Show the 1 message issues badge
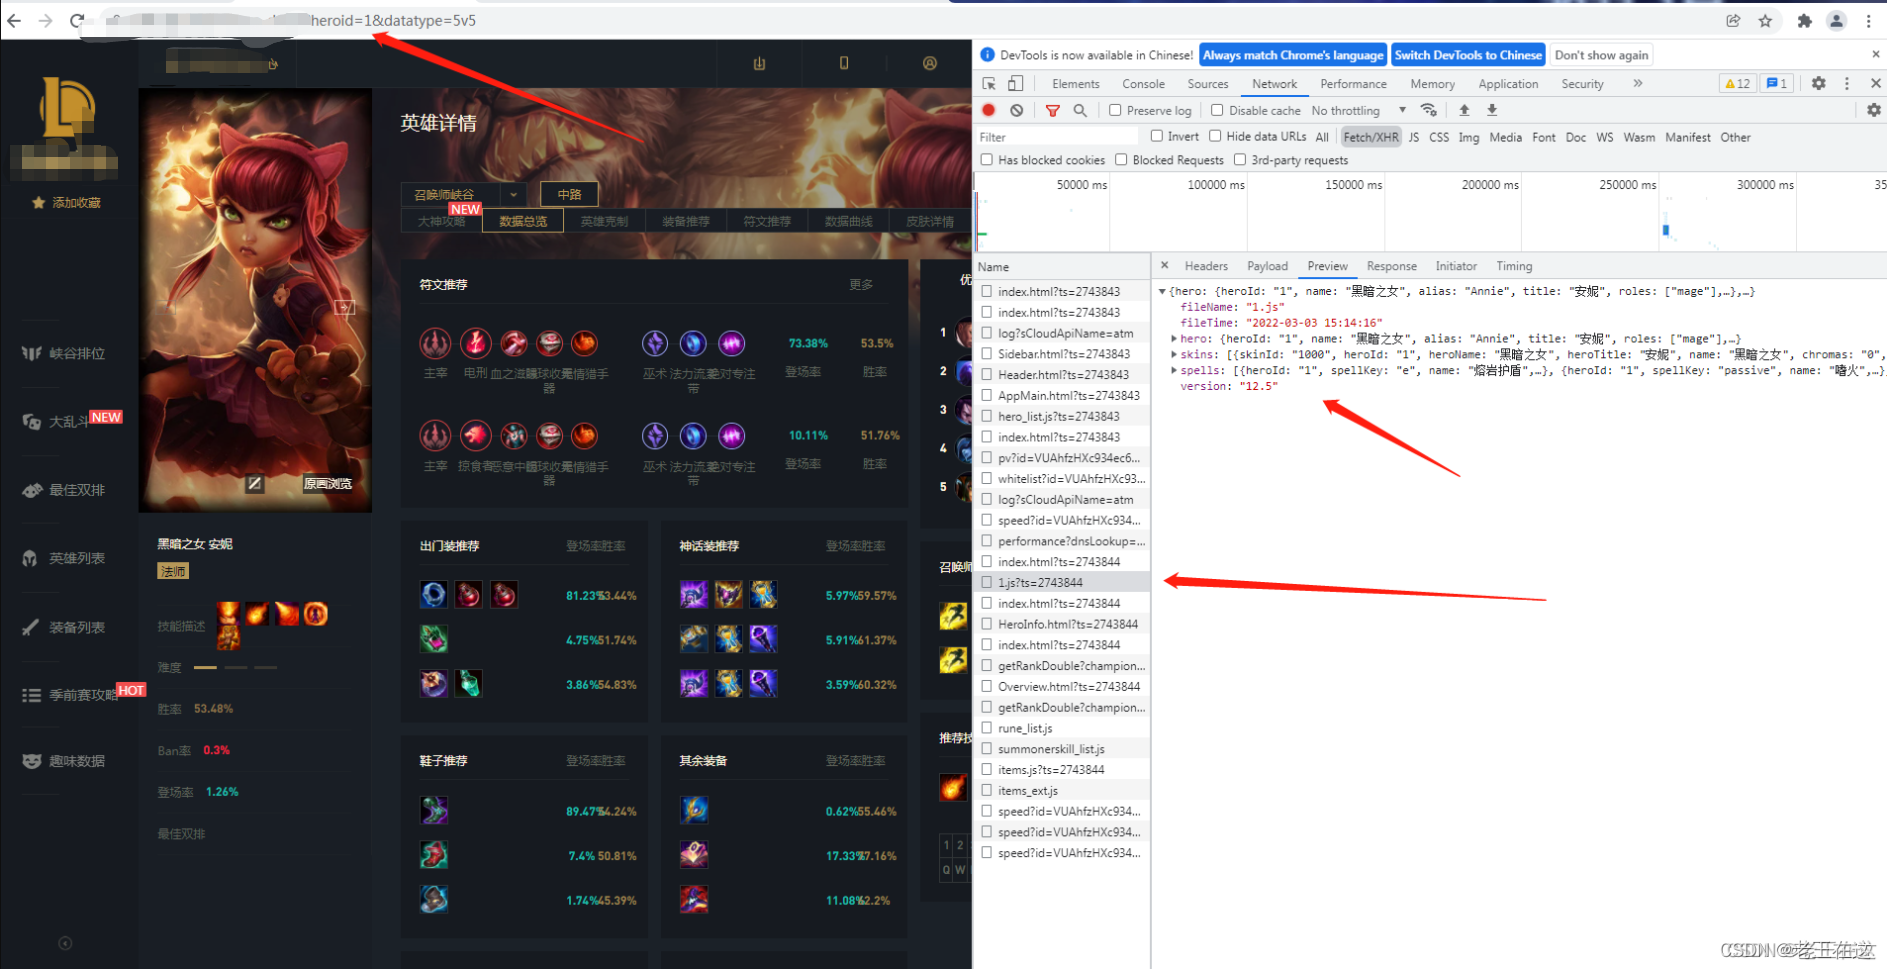Image resolution: width=1887 pixels, height=969 pixels. [1776, 84]
